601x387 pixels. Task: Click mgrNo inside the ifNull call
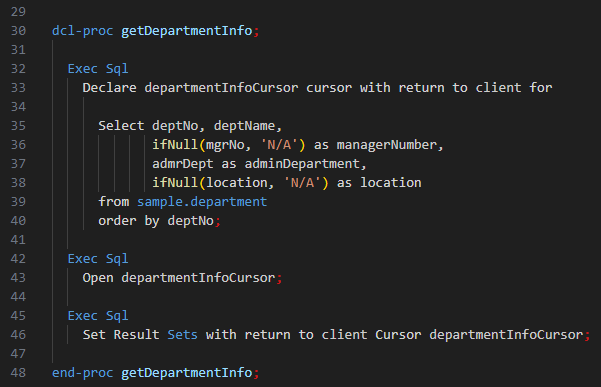click(225, 145)
